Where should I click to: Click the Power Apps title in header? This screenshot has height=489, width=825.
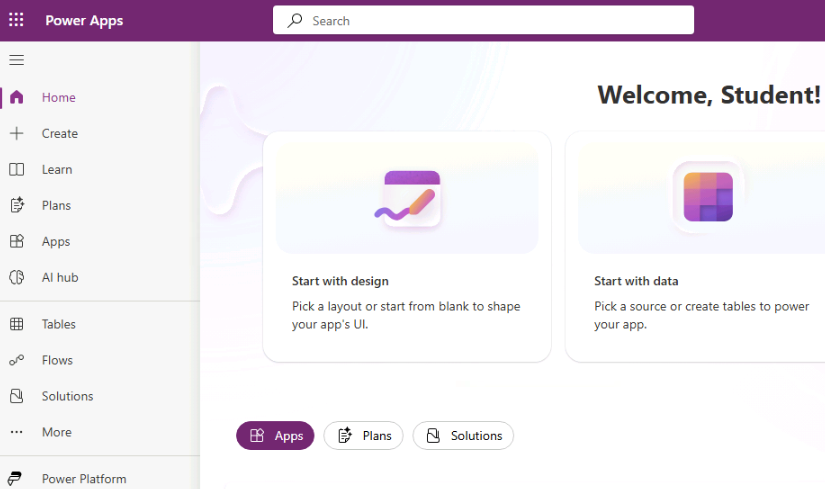coord(84,21)
